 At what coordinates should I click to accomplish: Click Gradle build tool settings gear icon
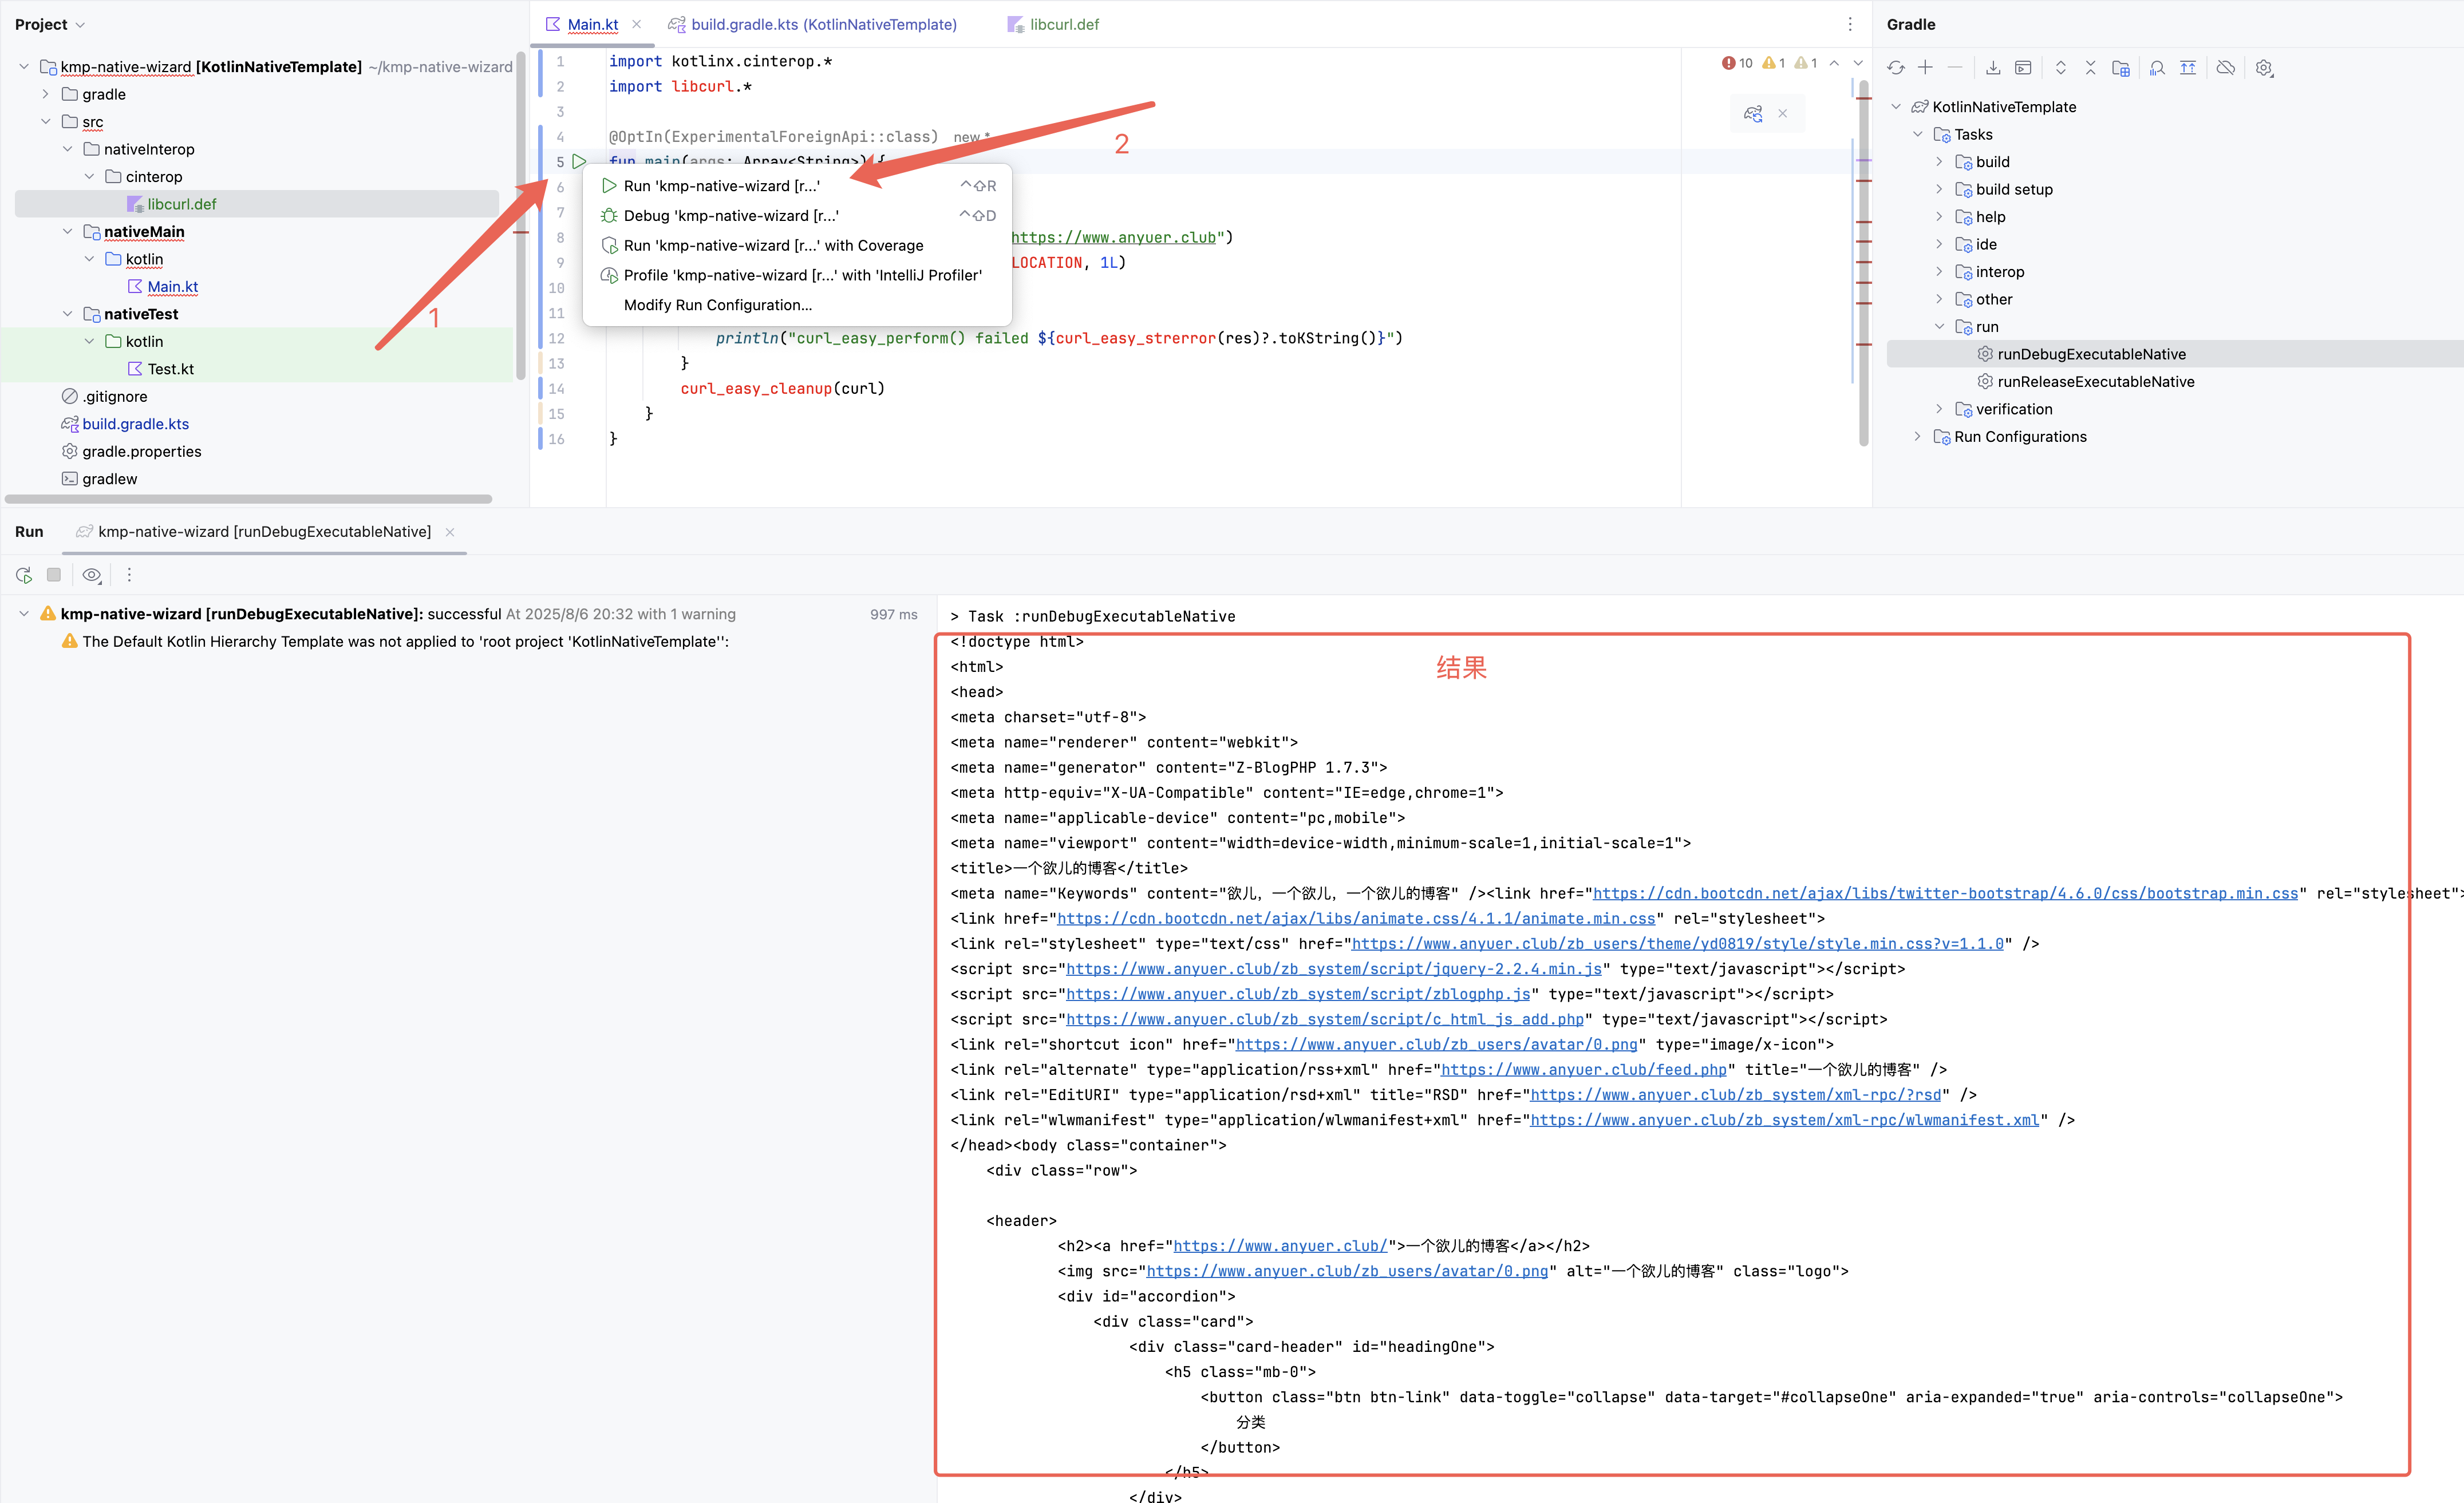tap(2264, 68)
